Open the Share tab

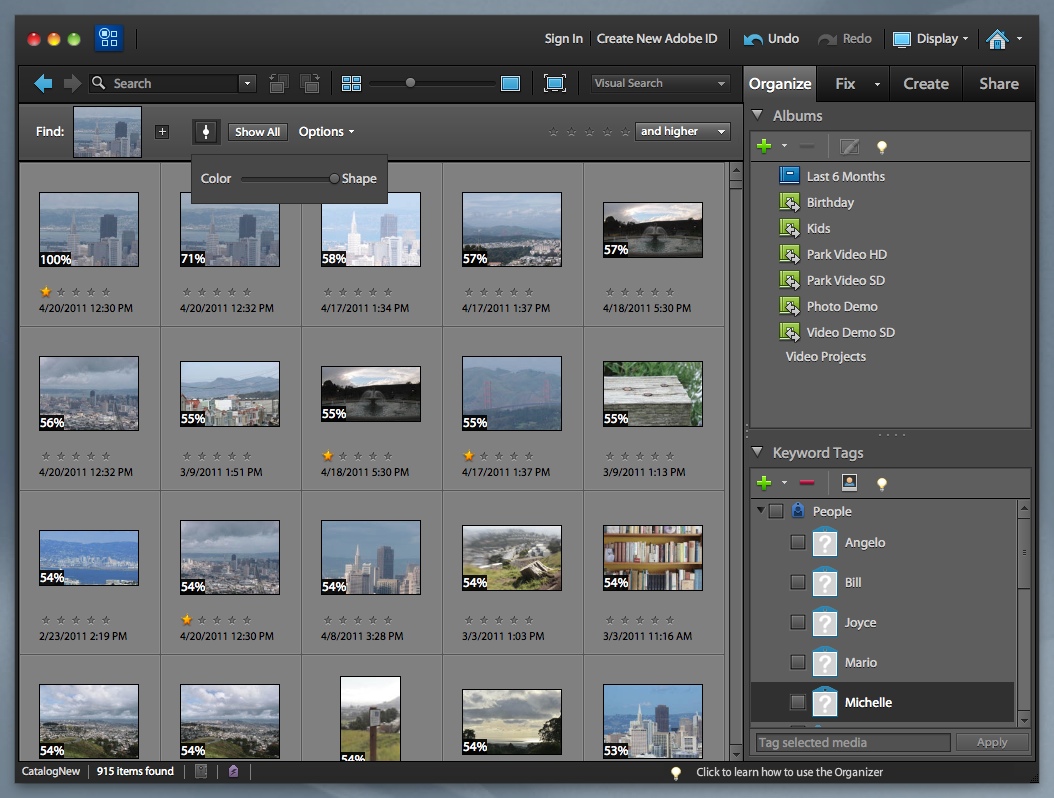coord(998,84)
